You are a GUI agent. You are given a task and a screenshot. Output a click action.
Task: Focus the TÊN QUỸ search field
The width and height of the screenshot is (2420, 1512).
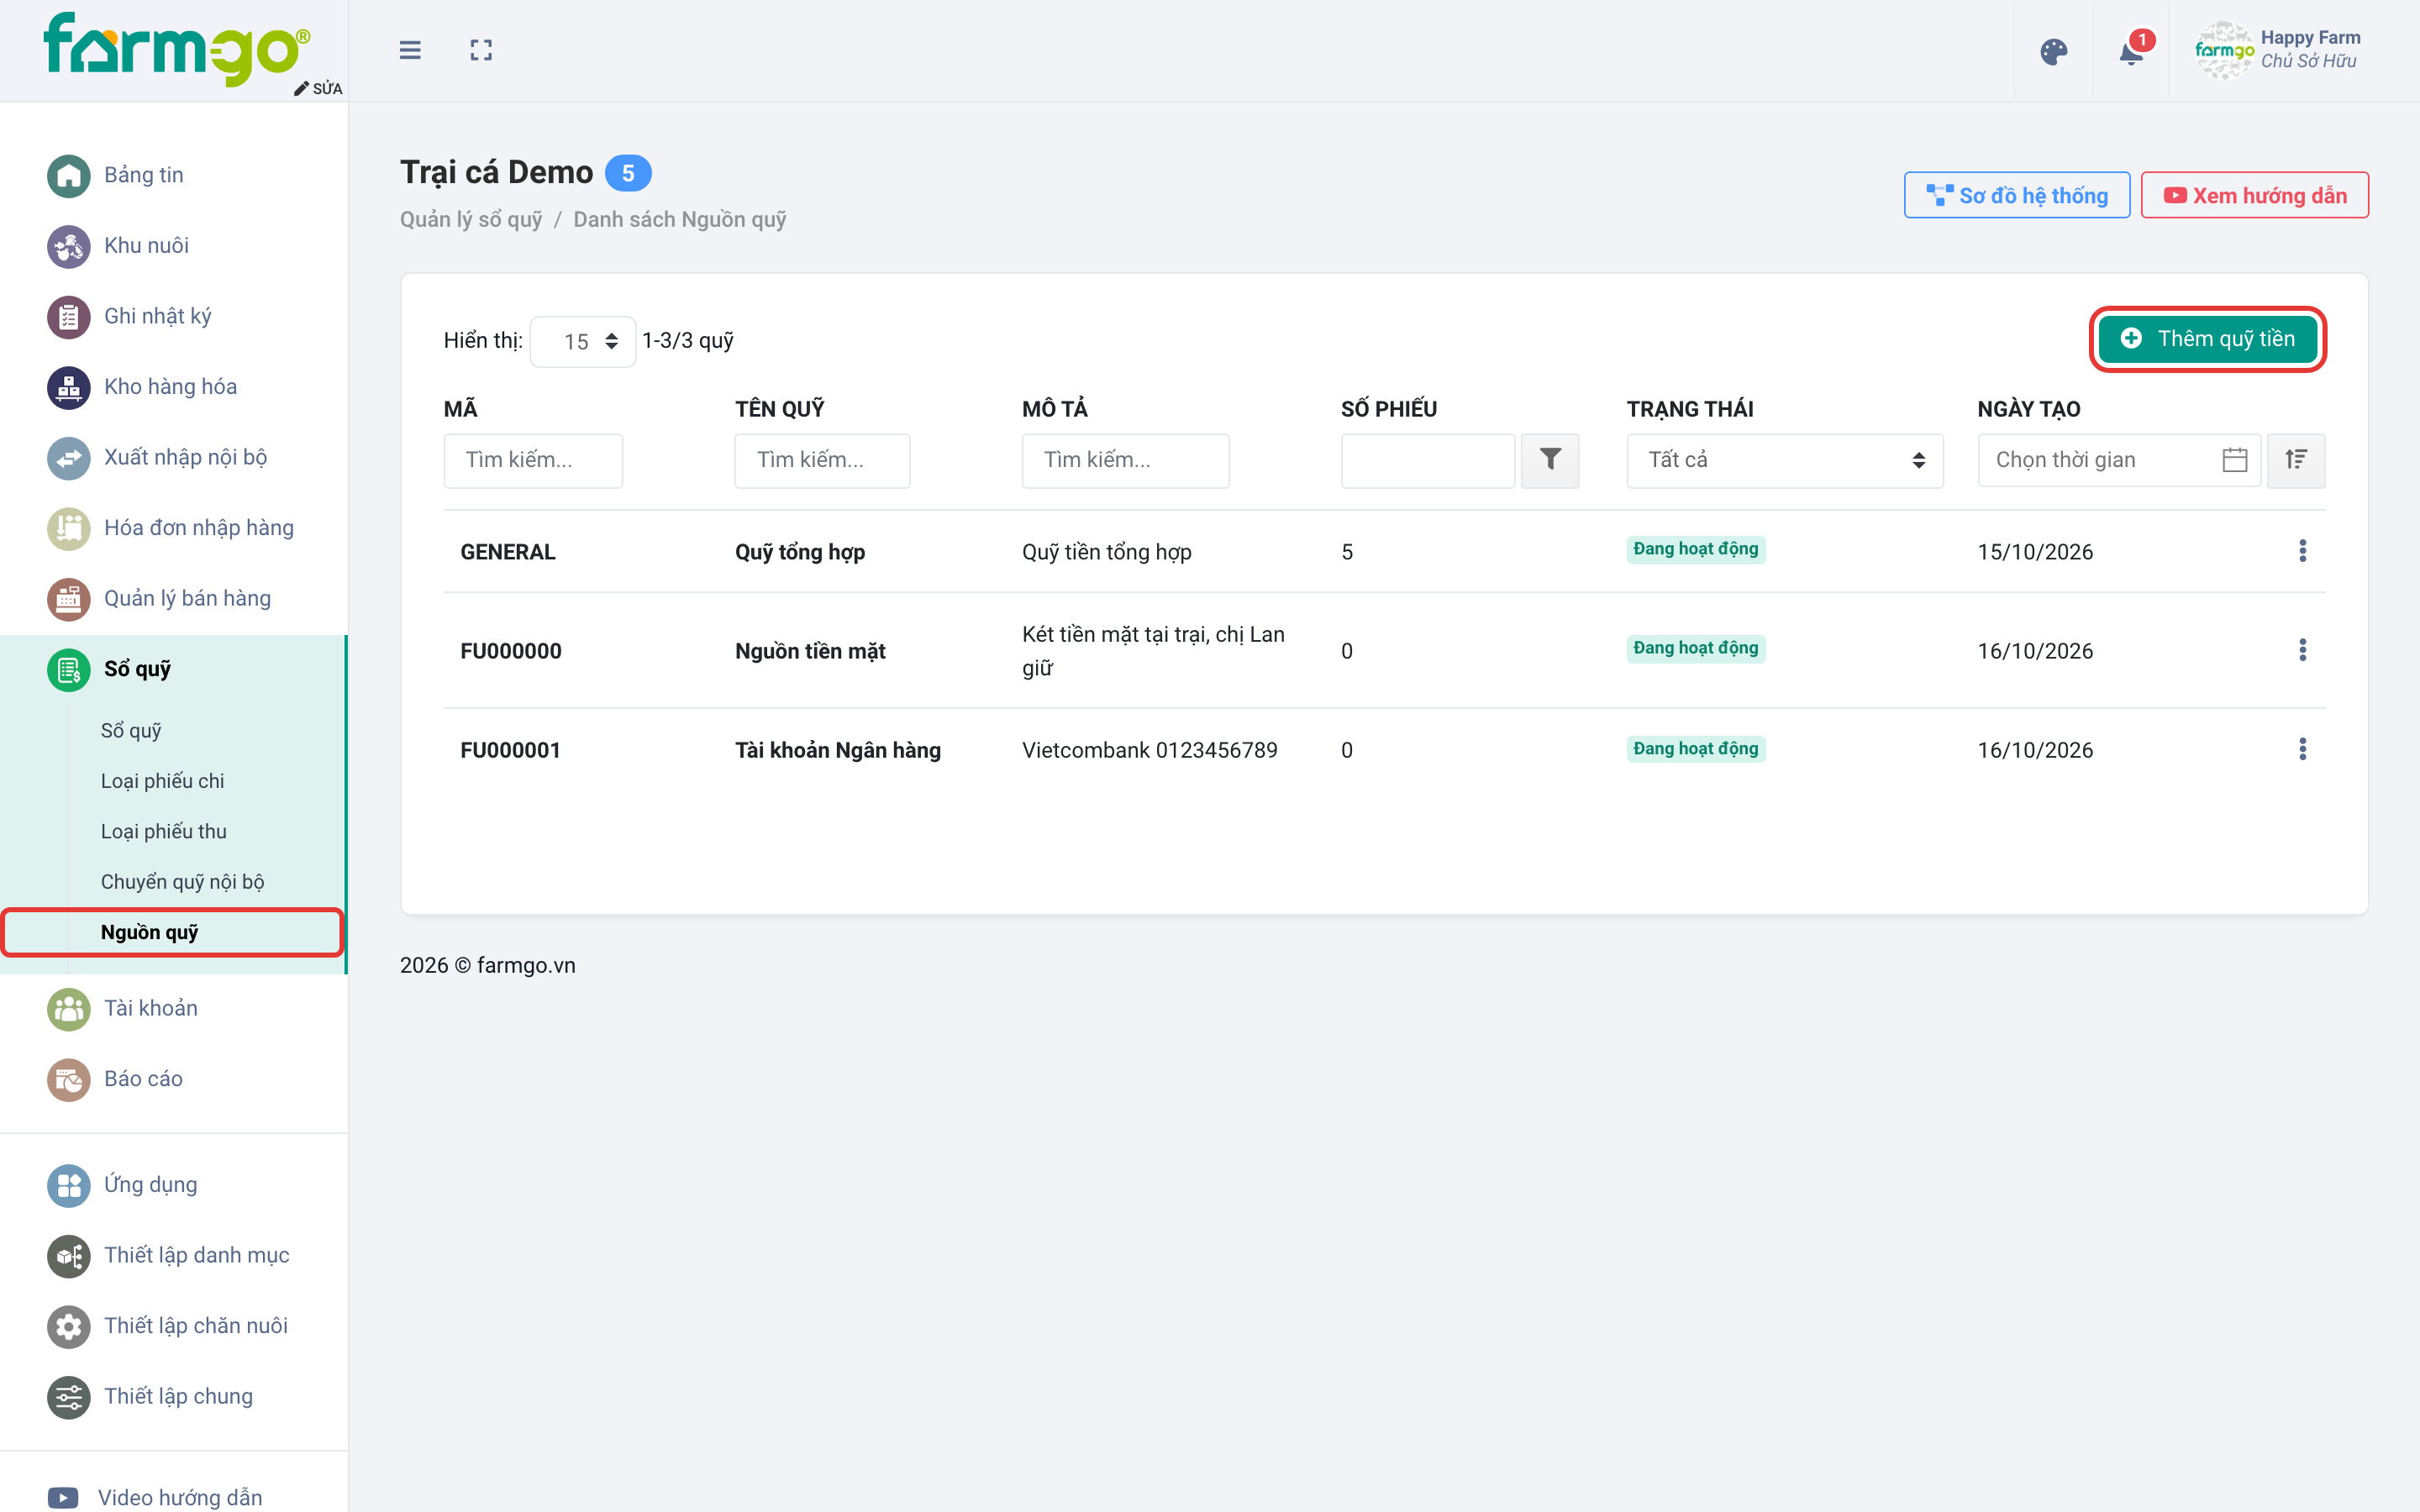(x=822, y=460)
